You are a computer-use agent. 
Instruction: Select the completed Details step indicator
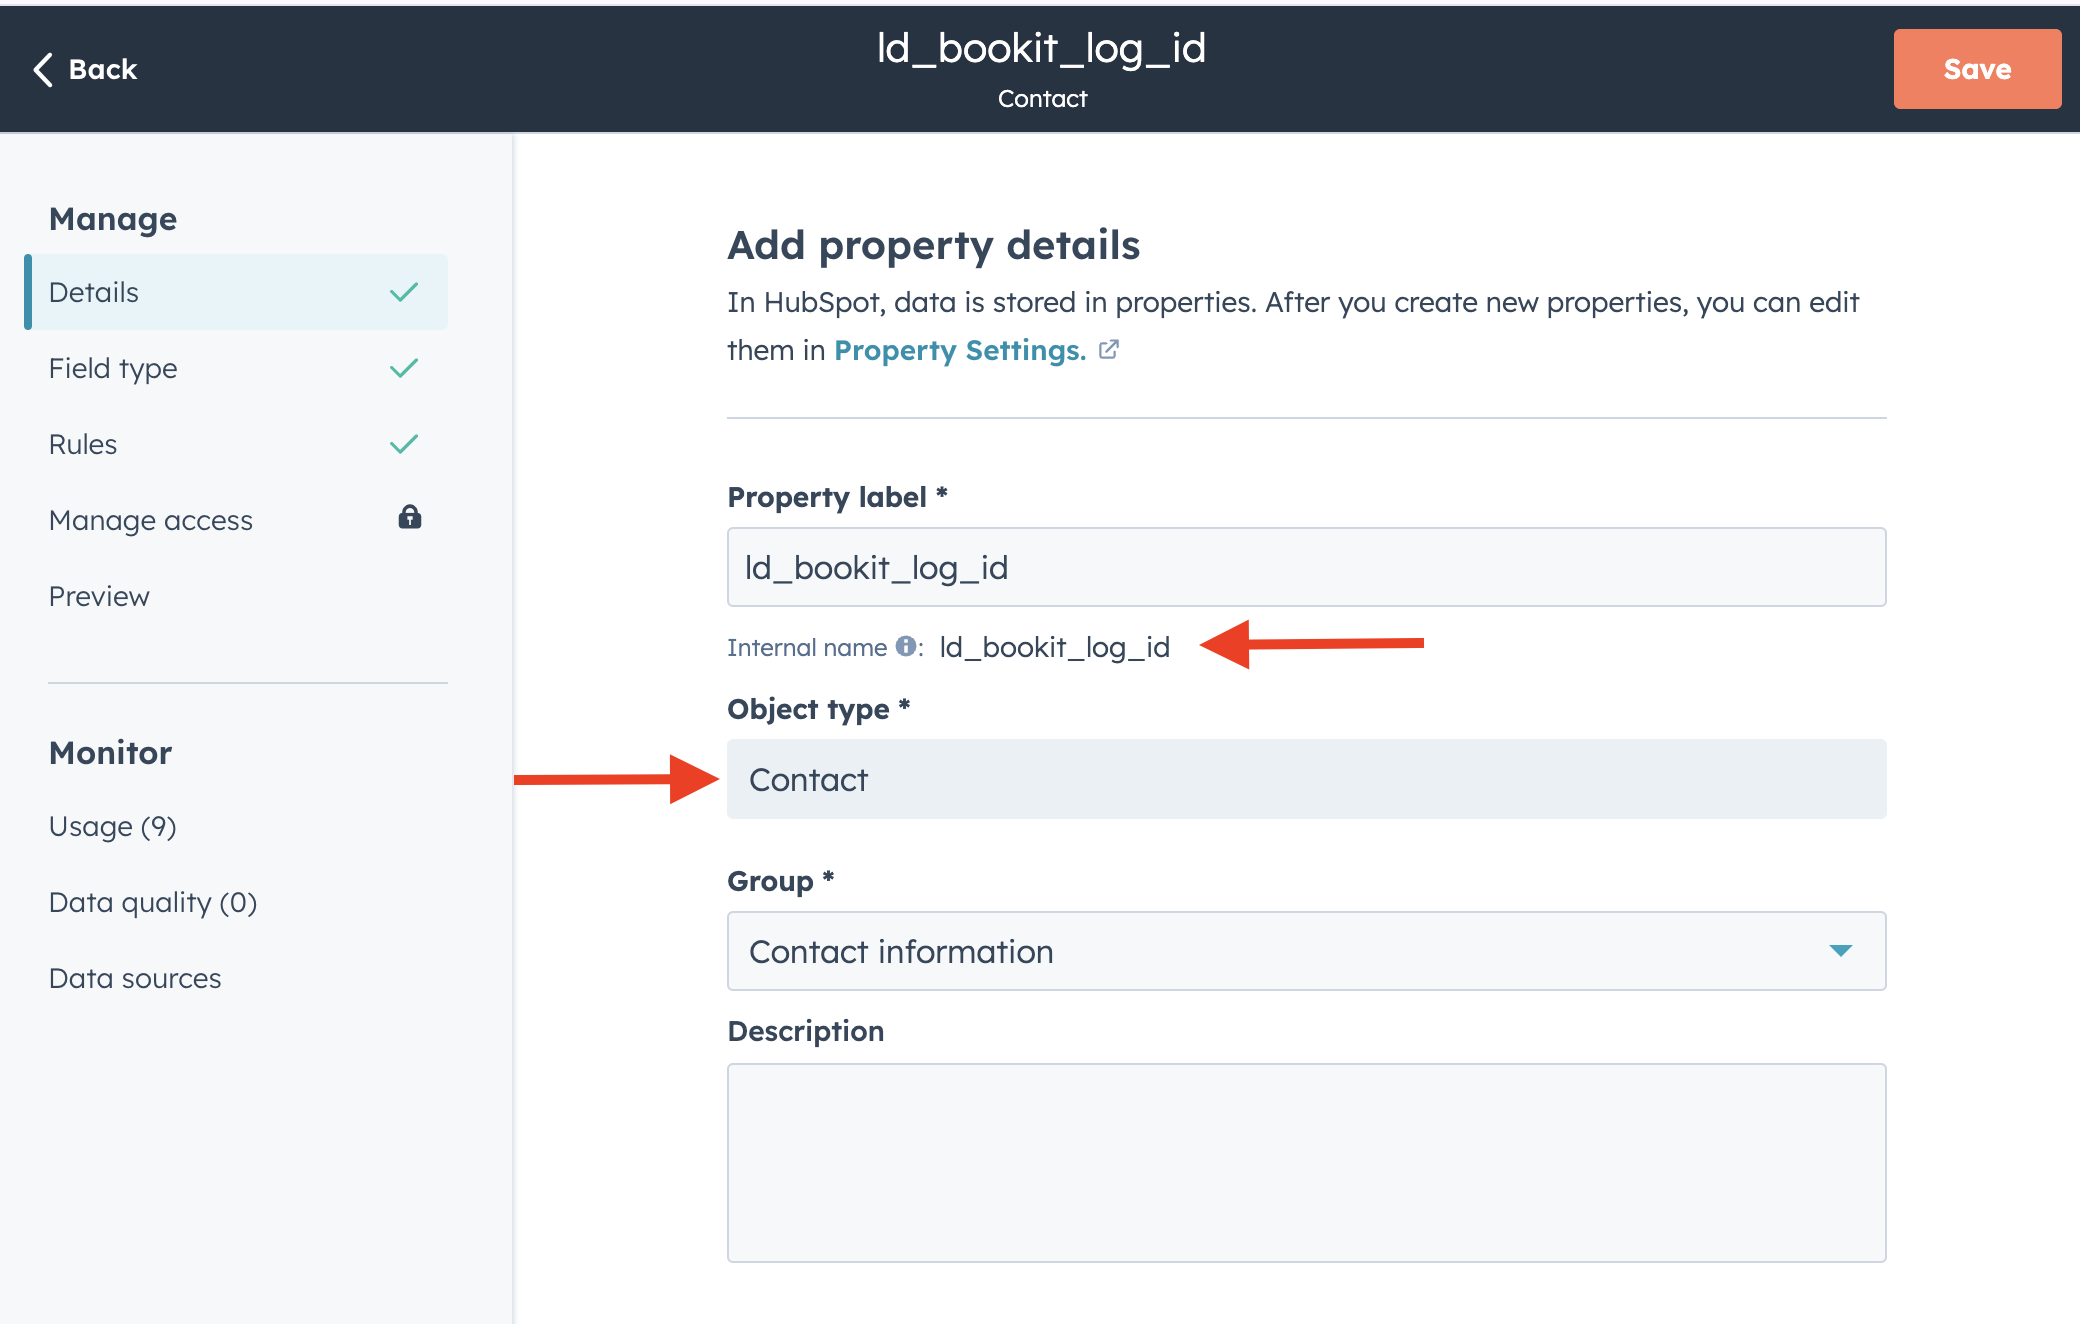404,291
